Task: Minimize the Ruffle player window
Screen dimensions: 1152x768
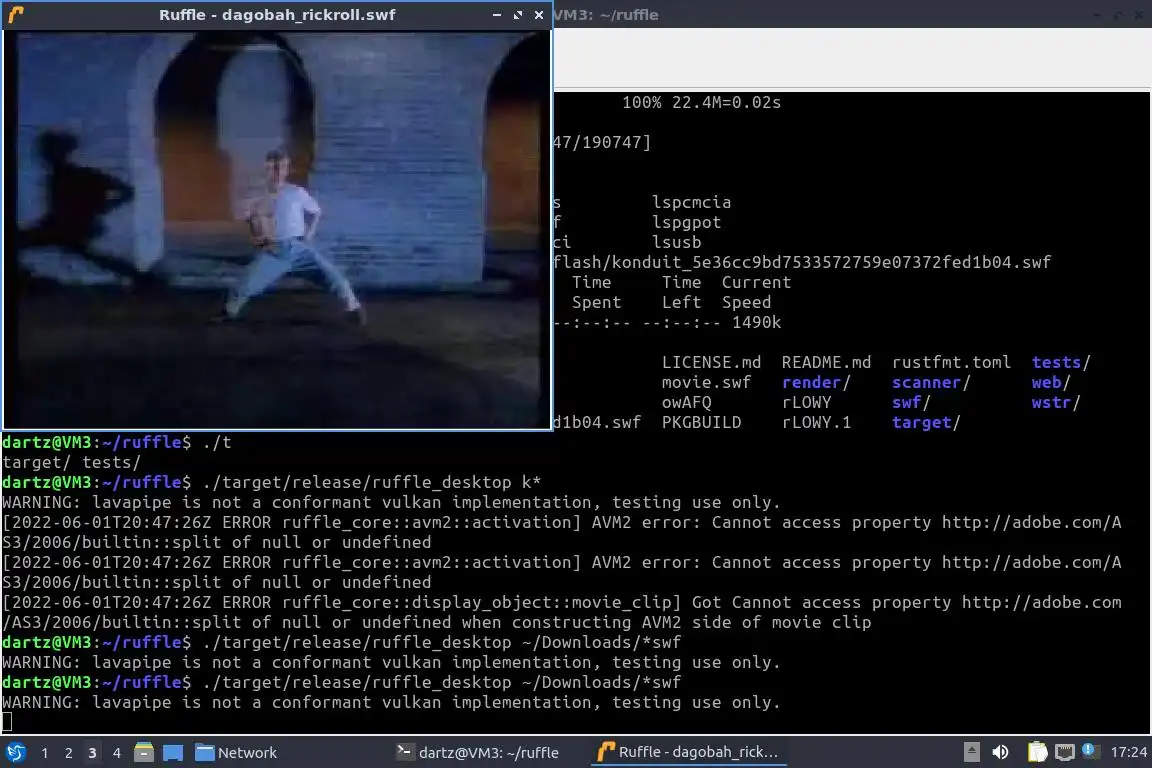Action: tap(497, 15)
